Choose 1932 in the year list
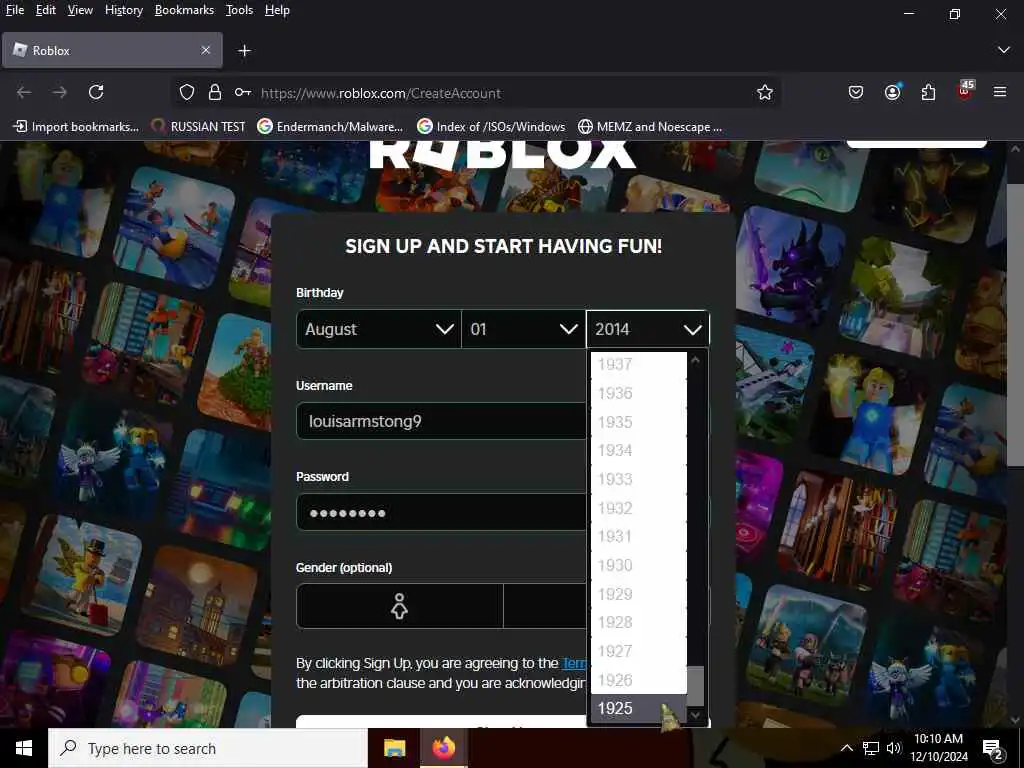 pyautogui.click(x=639, y=508)
